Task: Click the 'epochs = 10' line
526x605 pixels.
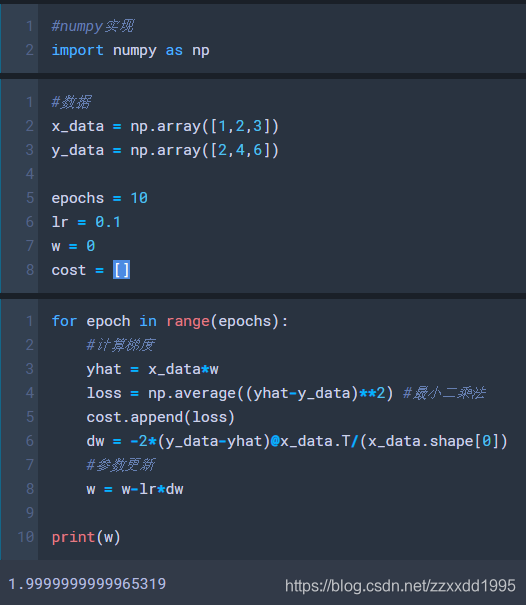Action: (x=100, y=198)
